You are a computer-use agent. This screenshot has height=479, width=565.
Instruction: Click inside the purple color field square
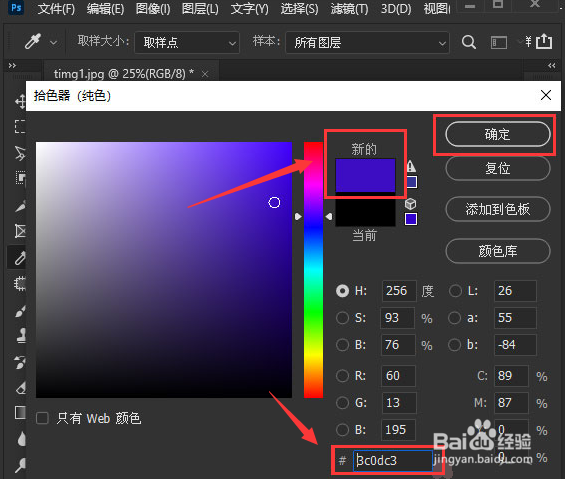[x=164, y=270]
